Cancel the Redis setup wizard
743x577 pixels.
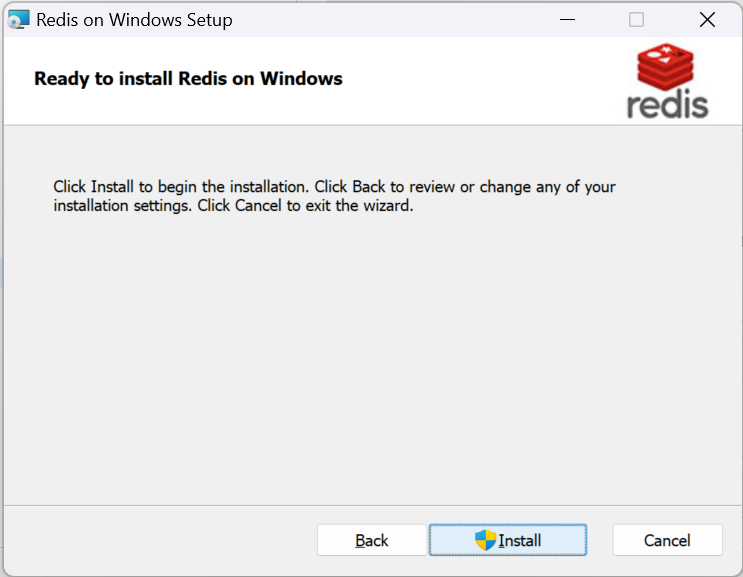[x=667, y=540]
